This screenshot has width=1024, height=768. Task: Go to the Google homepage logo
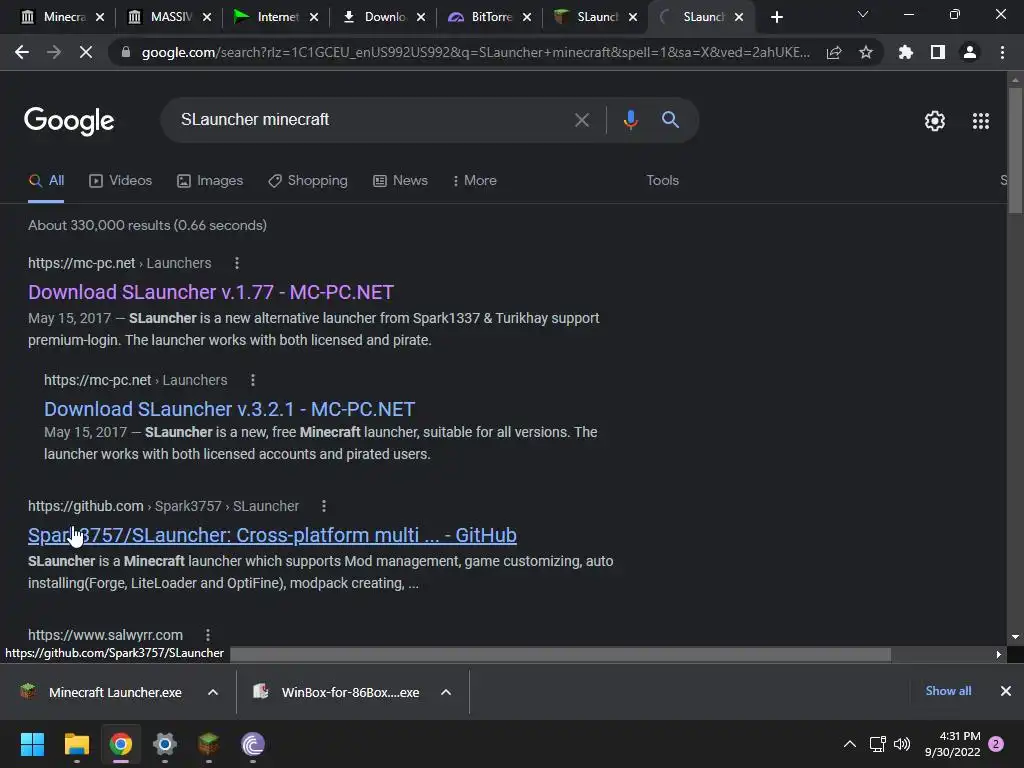pos(69,121)
